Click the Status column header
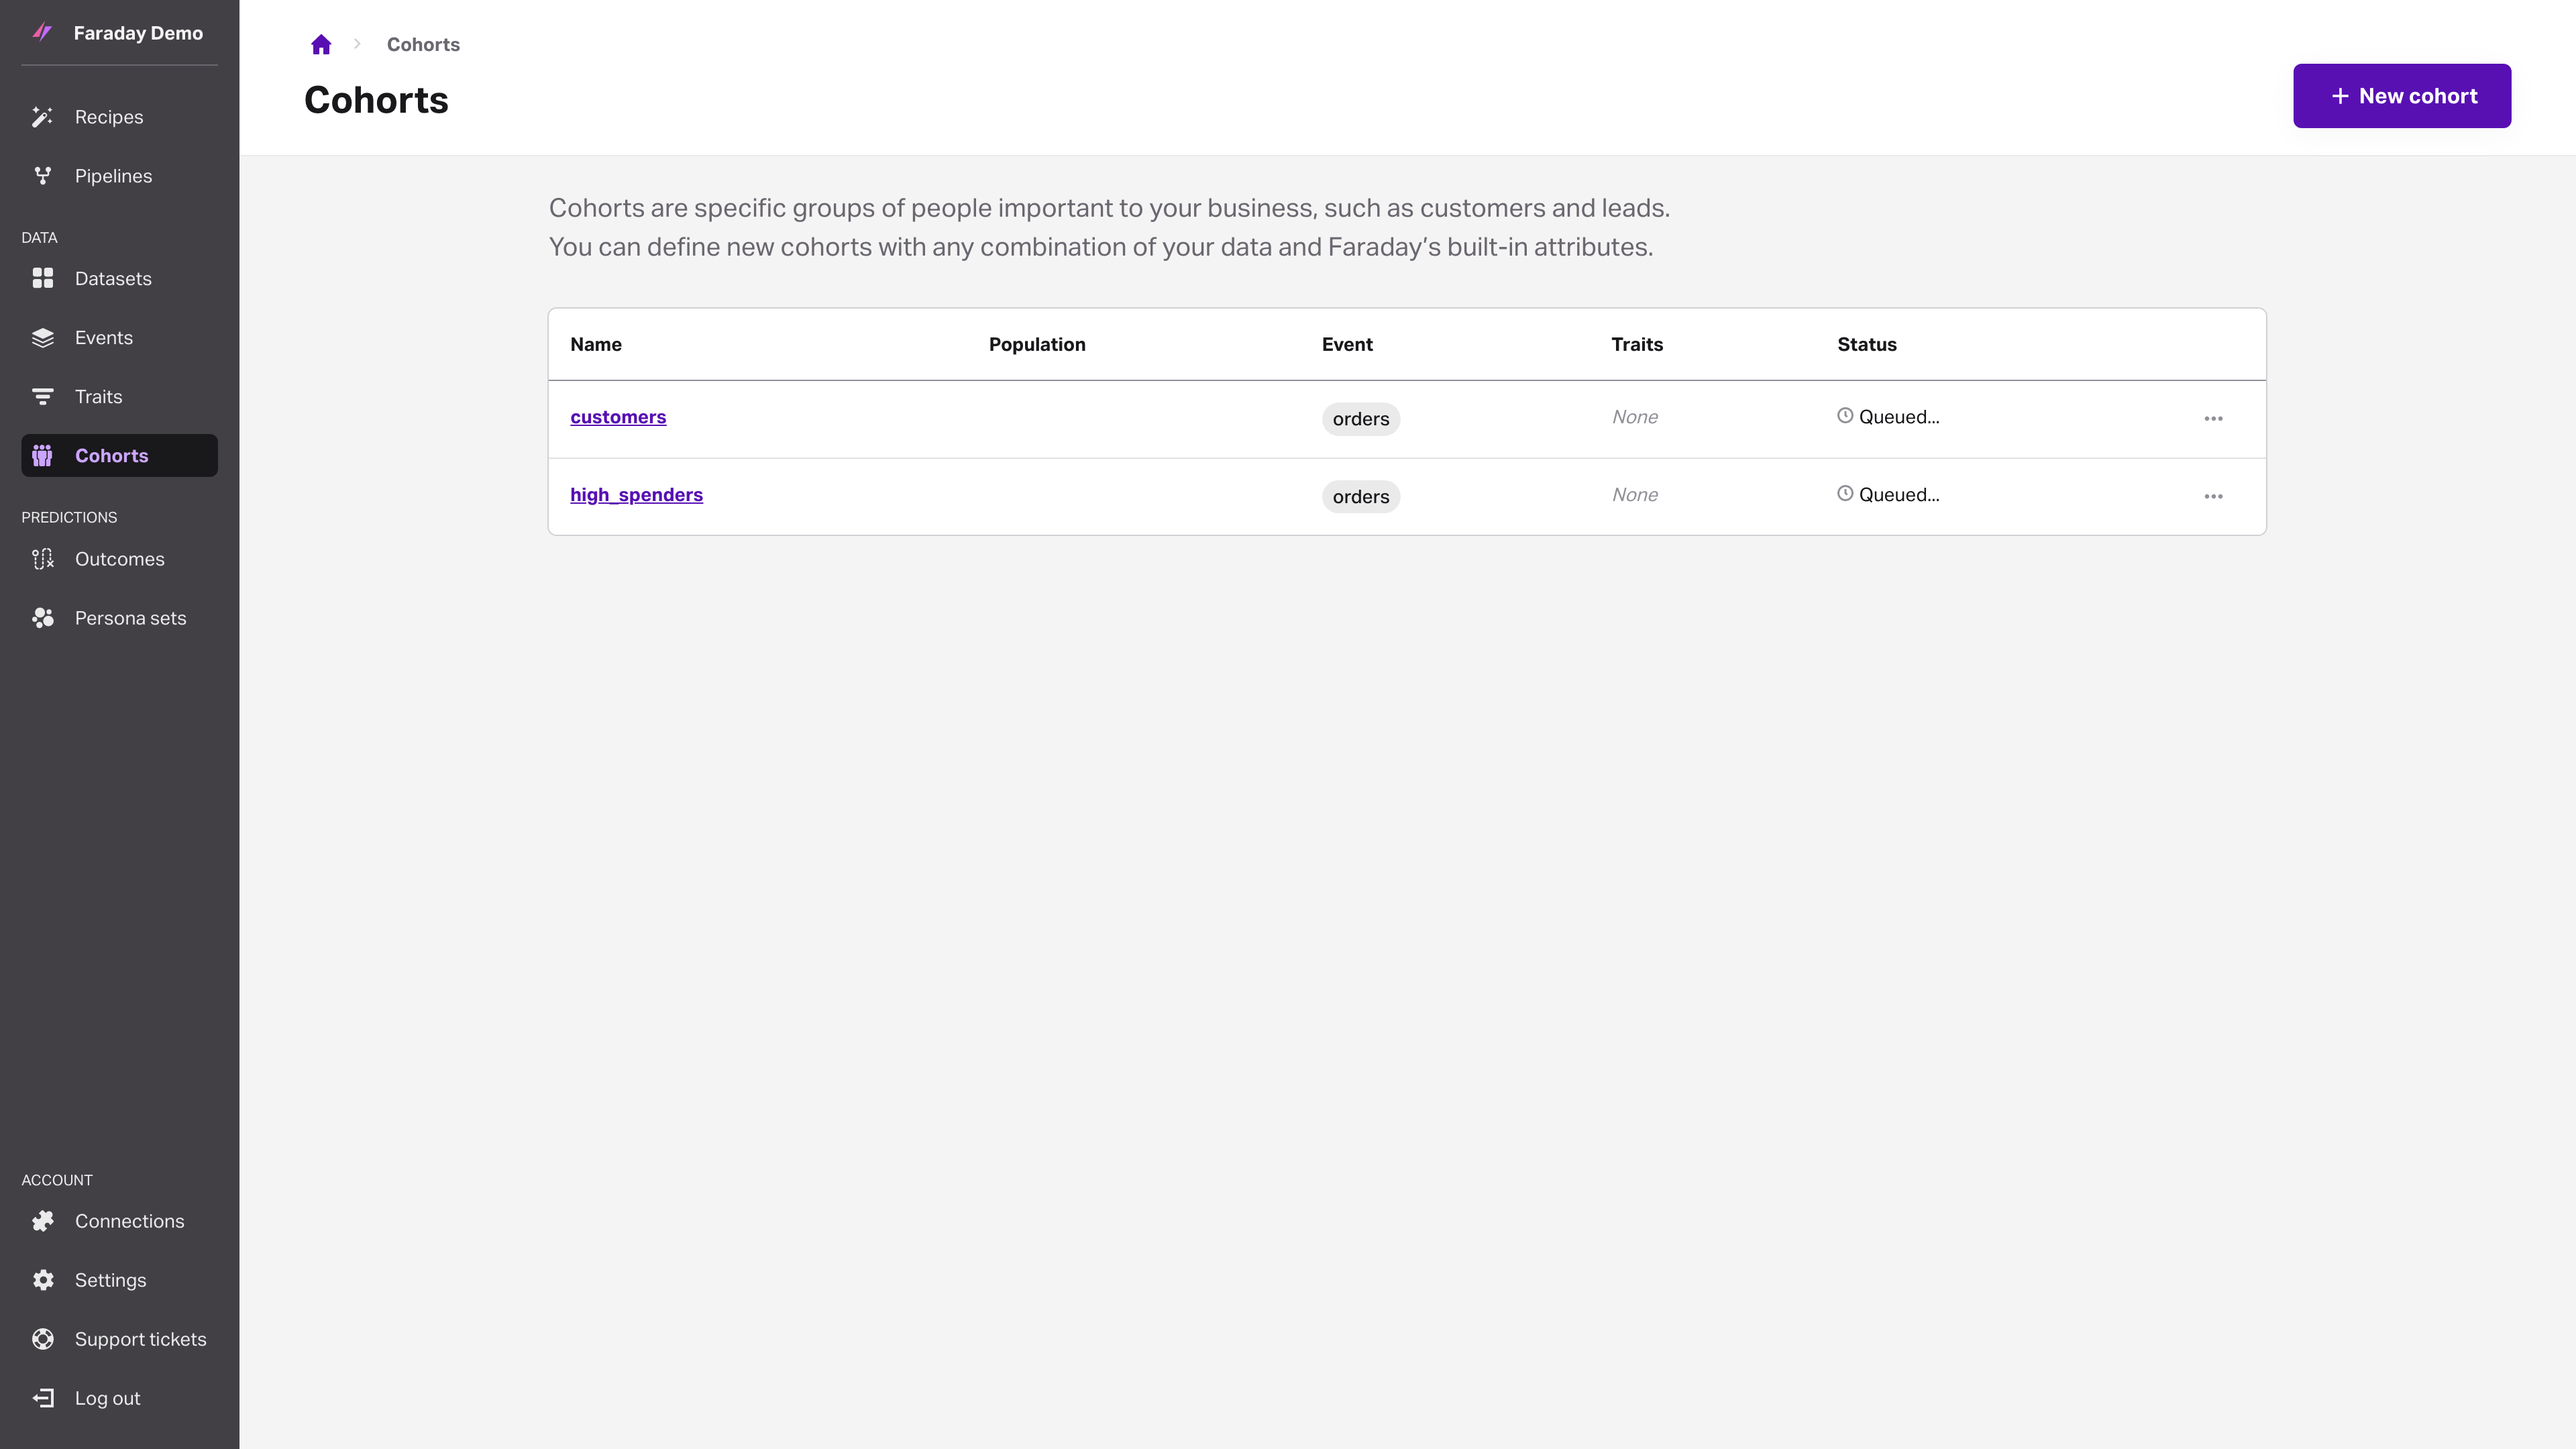Viewport: 2576px width, 1449px height. (x=1867, y=344)
